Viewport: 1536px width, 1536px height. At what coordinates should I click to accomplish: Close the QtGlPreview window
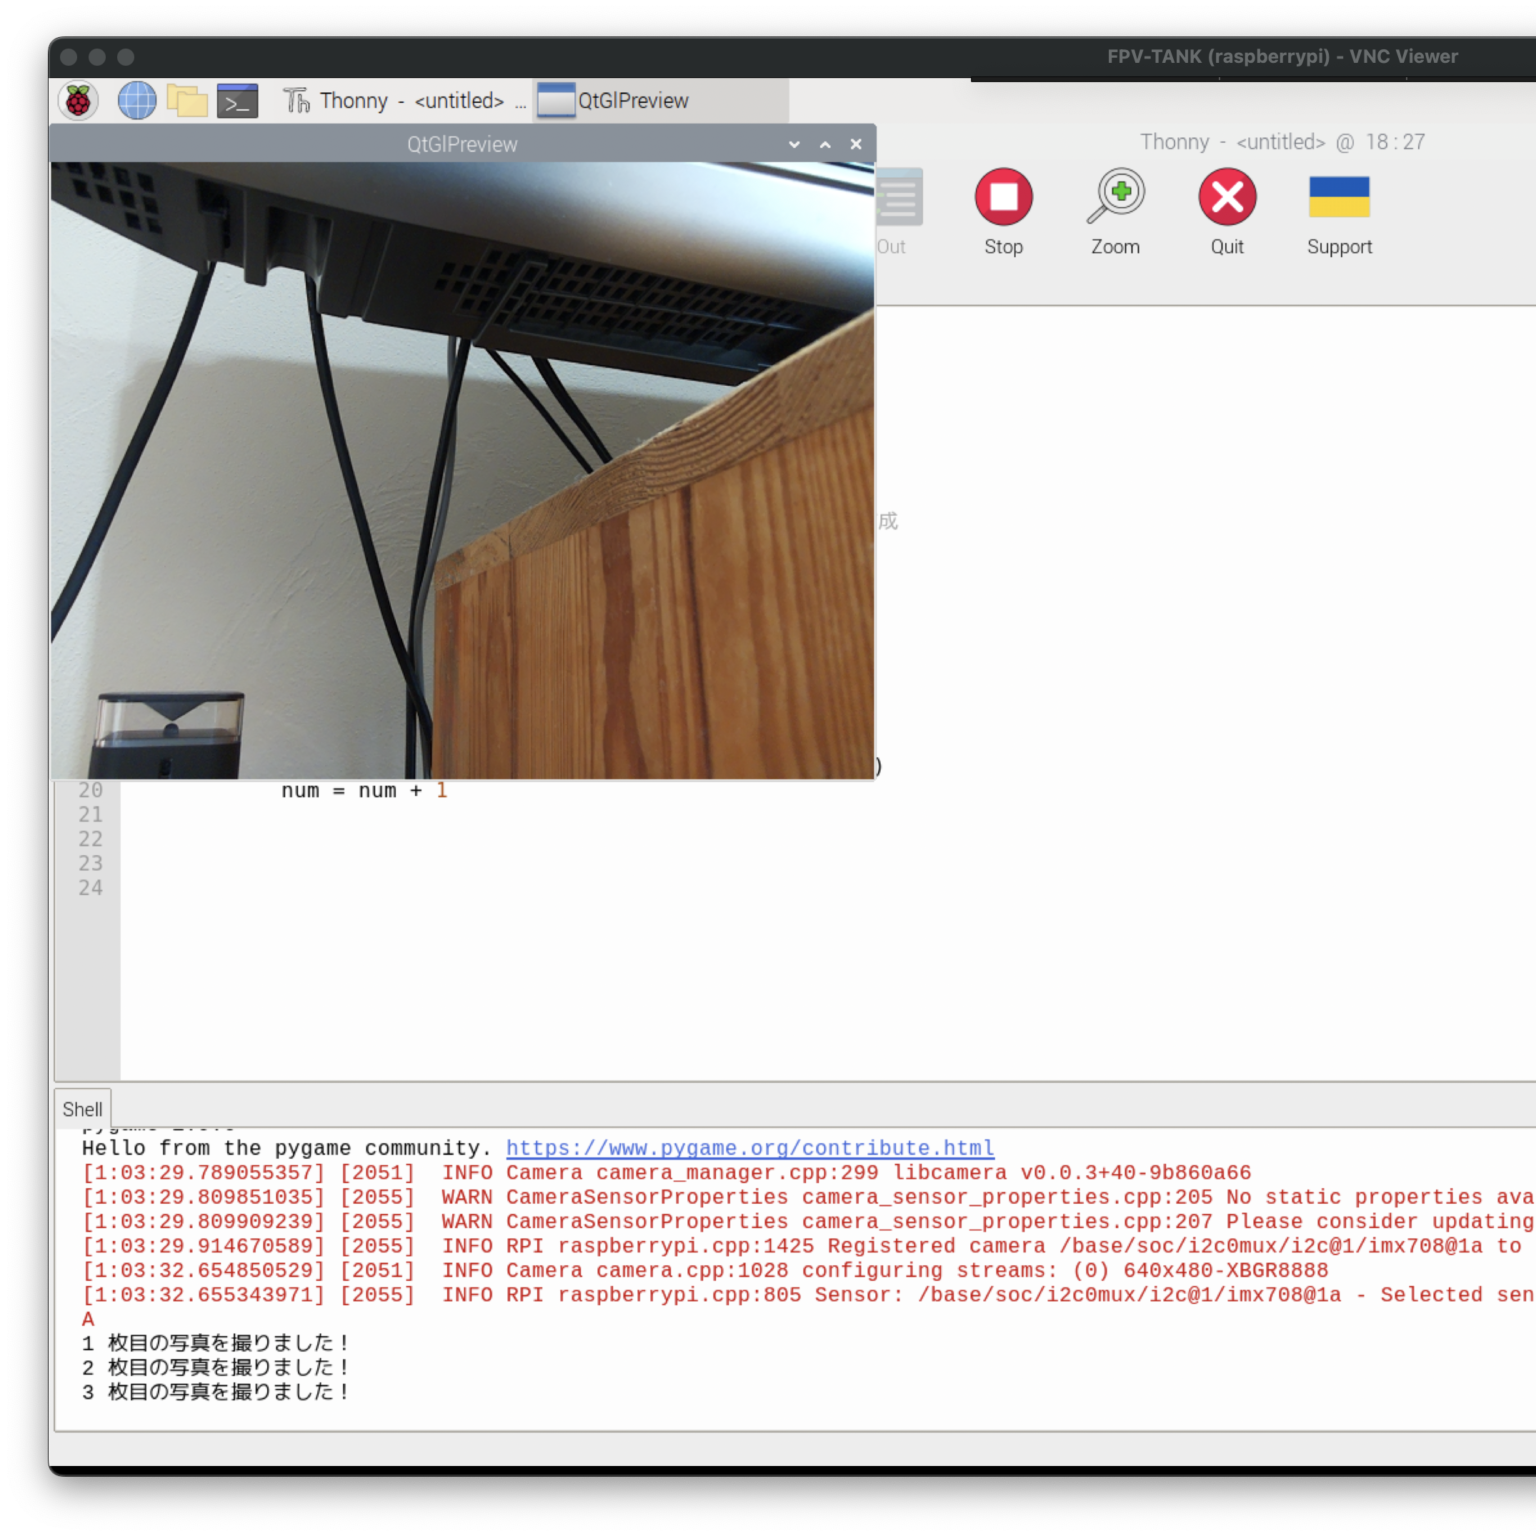tap(856, 144)
